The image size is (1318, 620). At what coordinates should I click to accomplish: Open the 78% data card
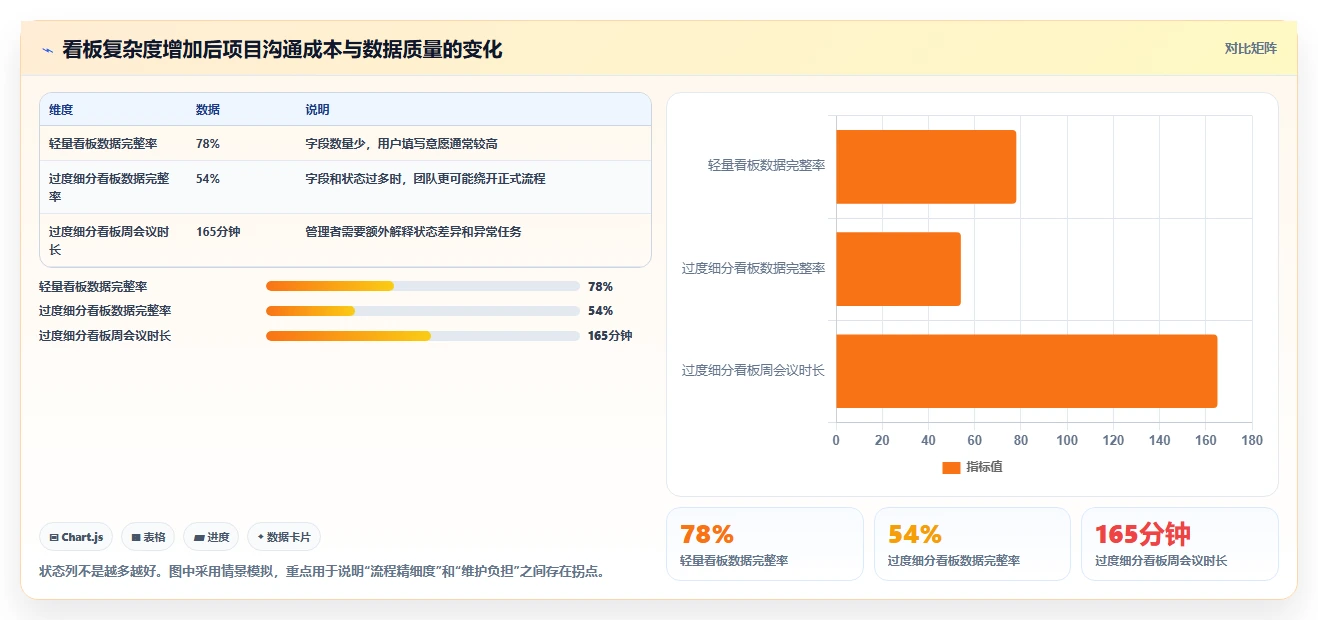click(x=765, y=544)
